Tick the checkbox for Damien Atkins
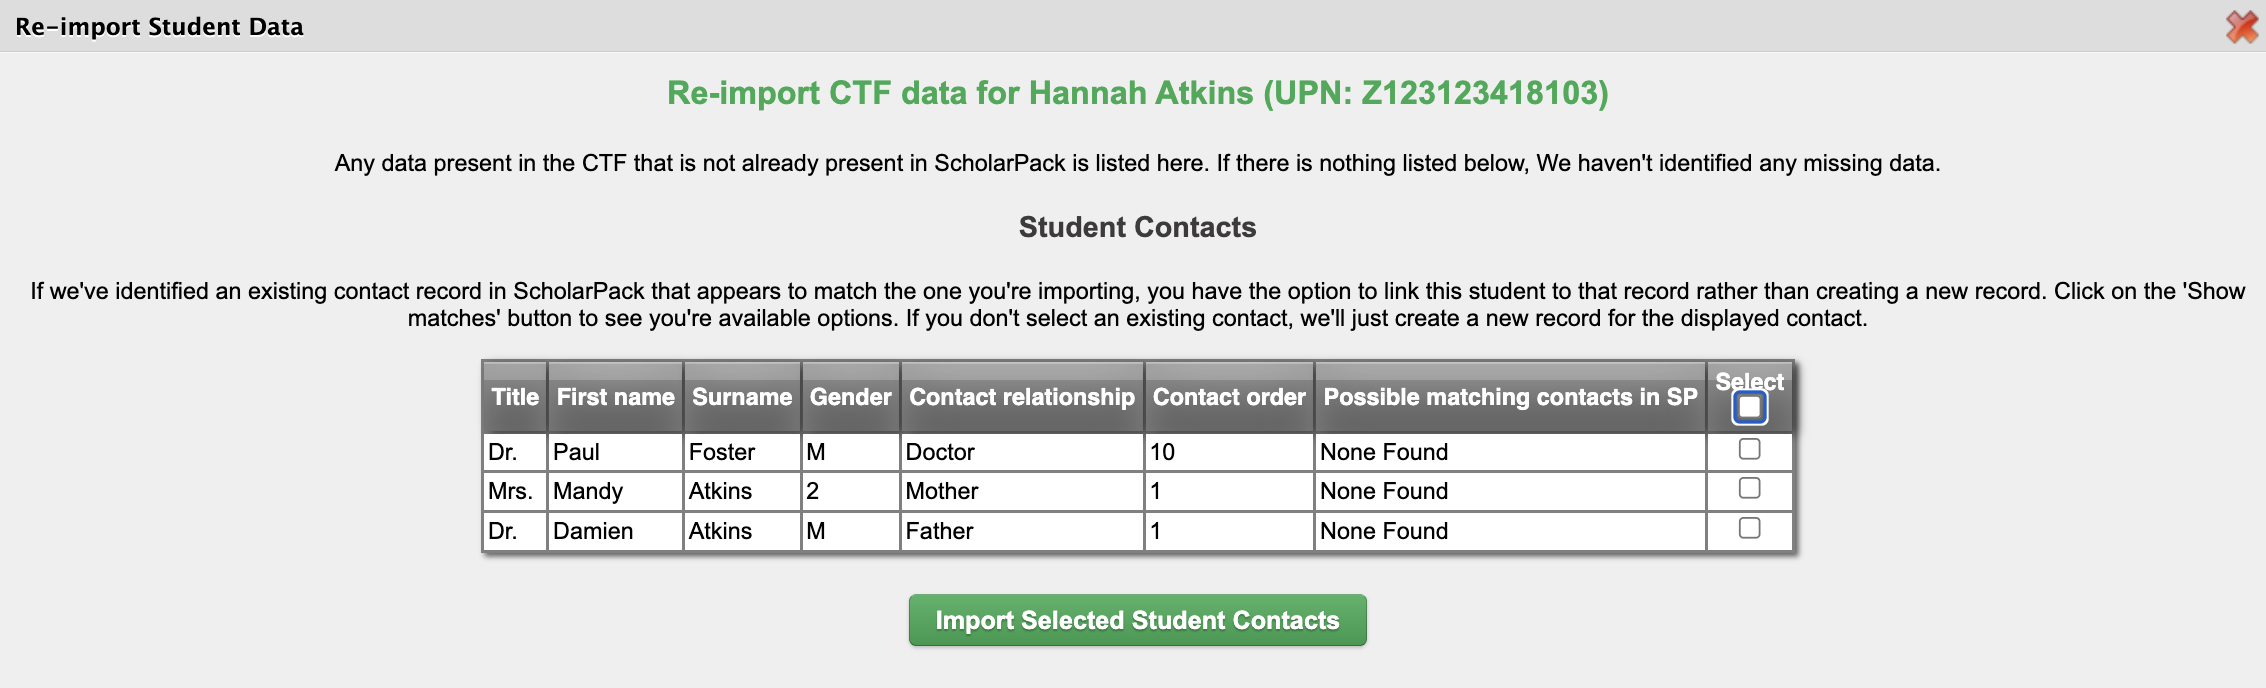This screenshot has width=2266, height=688. (1749, 528)
